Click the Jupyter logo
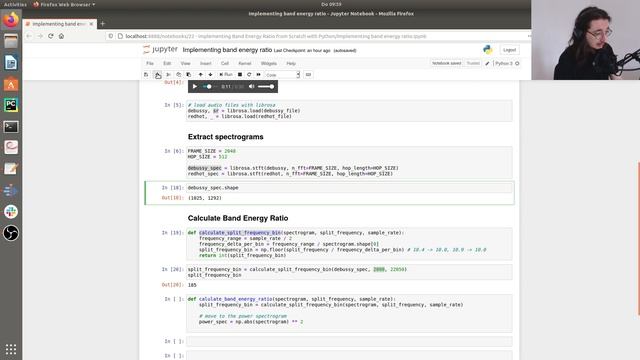This screenshot has width=640, height=360. point(160,50)
